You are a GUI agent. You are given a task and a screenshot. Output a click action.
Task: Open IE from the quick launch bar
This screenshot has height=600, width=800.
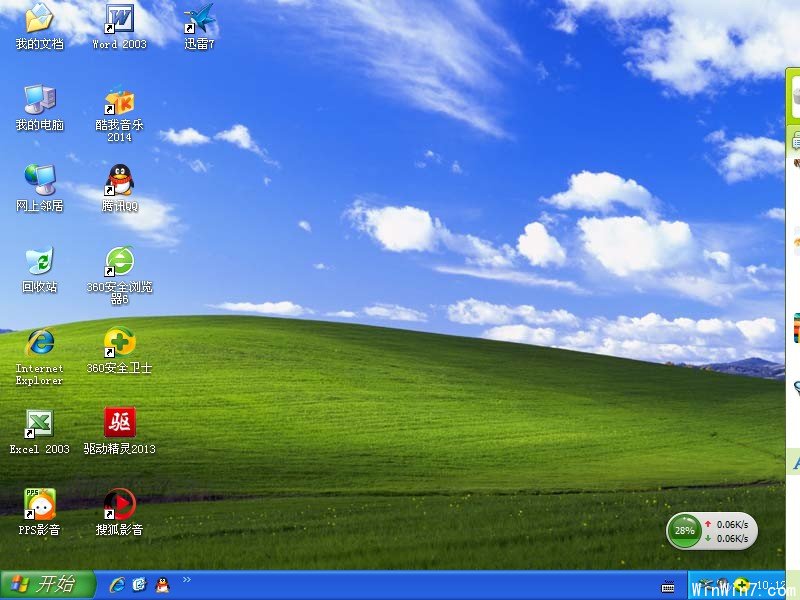click(119, 587)
